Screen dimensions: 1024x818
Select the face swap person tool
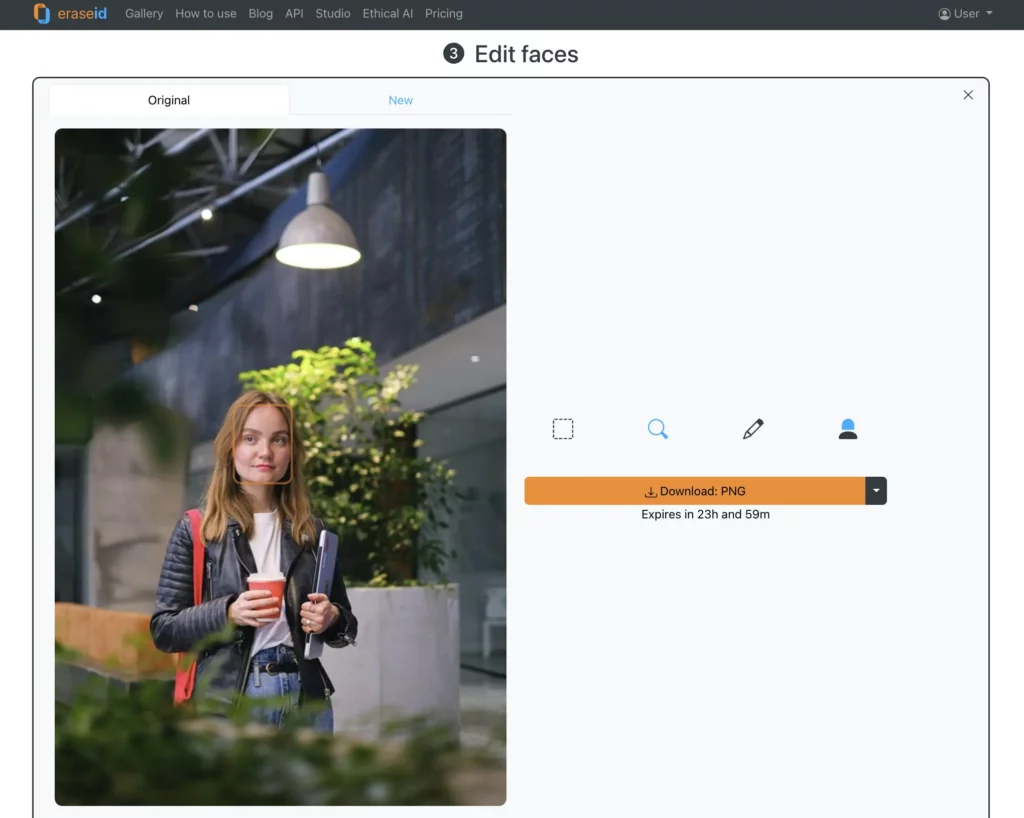coord(847,428)
